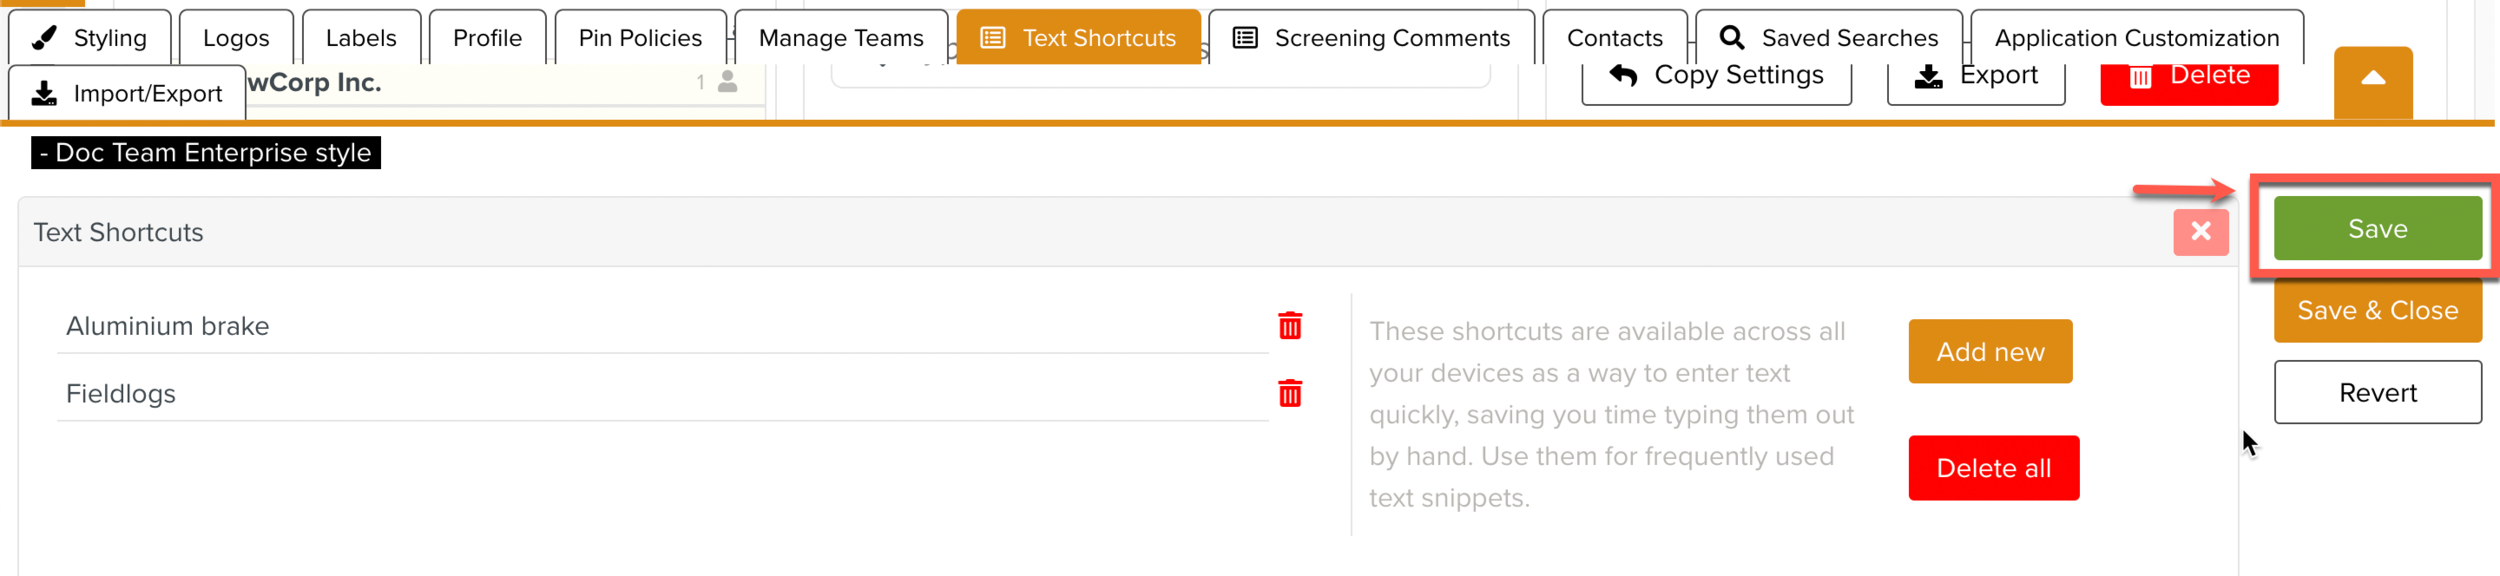Click the undo arrow icon on Copy Settings

(1625, 73)
